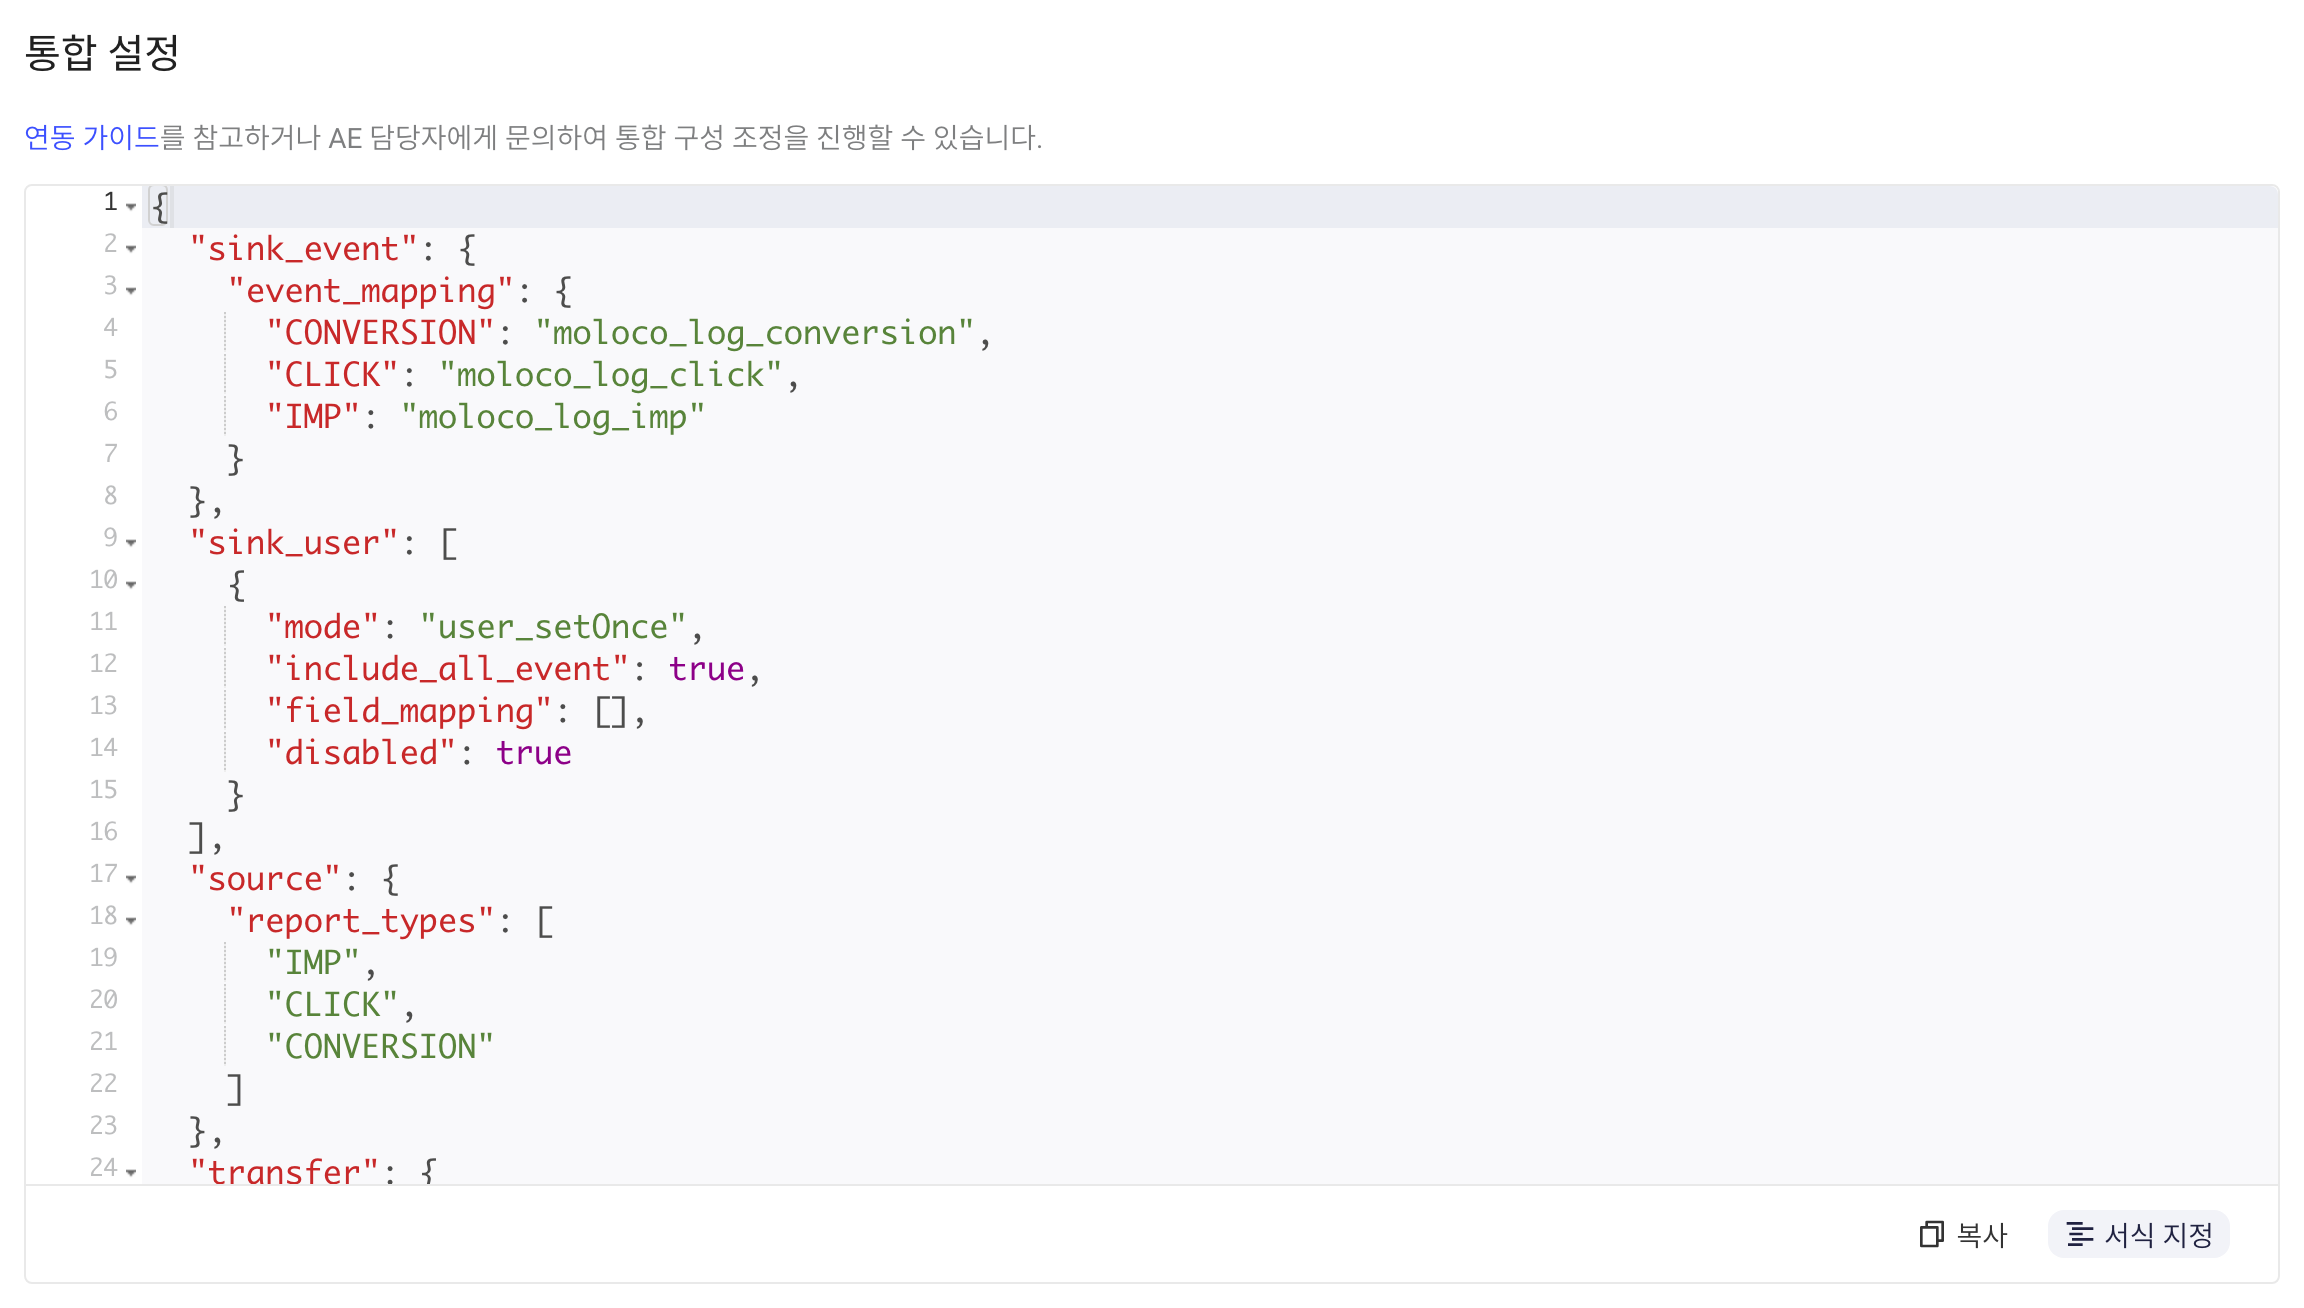This screenshot has height=1308, width=2304.
Task: Click the "CLICK" key on line 5
Action: point(333,375)
